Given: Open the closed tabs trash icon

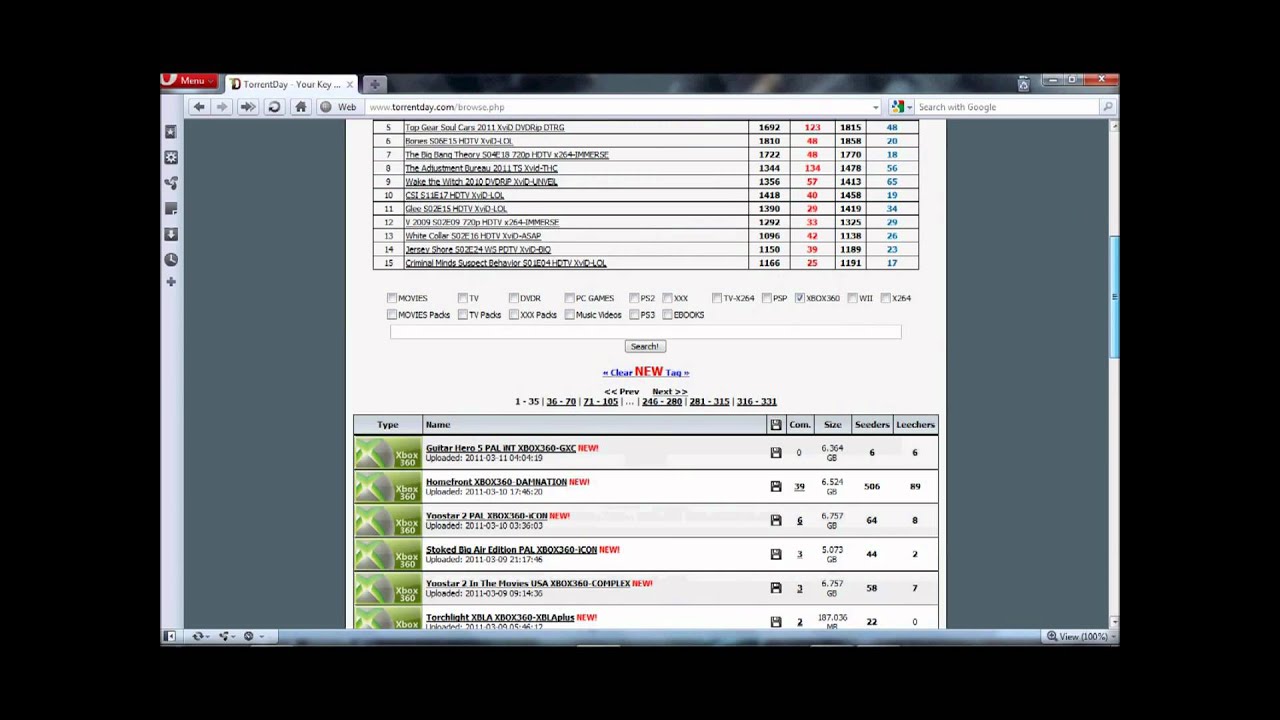Looking at the screenshot, I should [x=1023, y=84].
